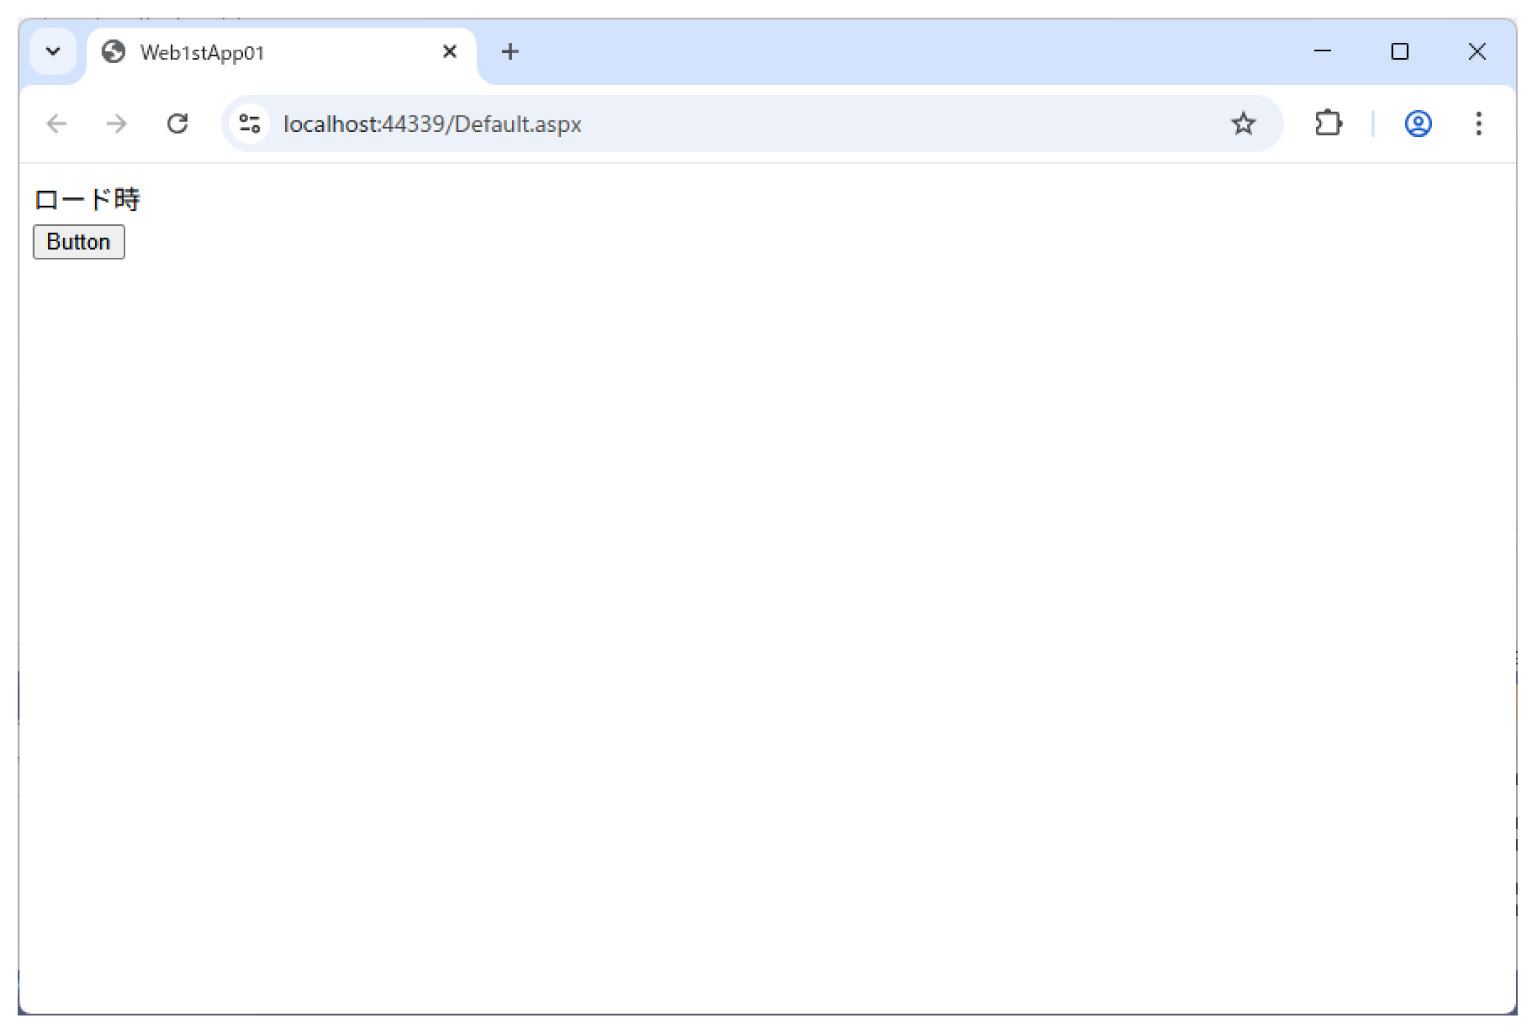Expand the Chrome three-dot menu
This screenshot has height=1034, width=1536.
tap(1478, 124)
